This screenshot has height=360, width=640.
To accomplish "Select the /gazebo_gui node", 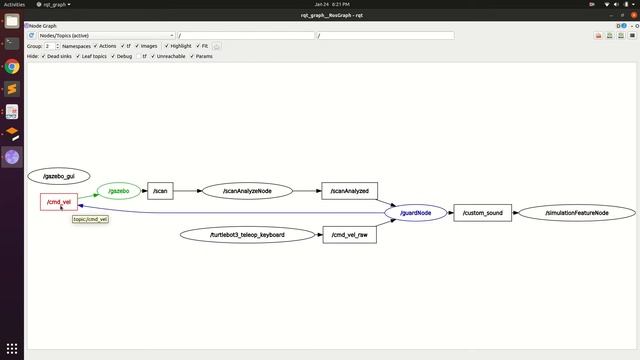I will point(59,176).
